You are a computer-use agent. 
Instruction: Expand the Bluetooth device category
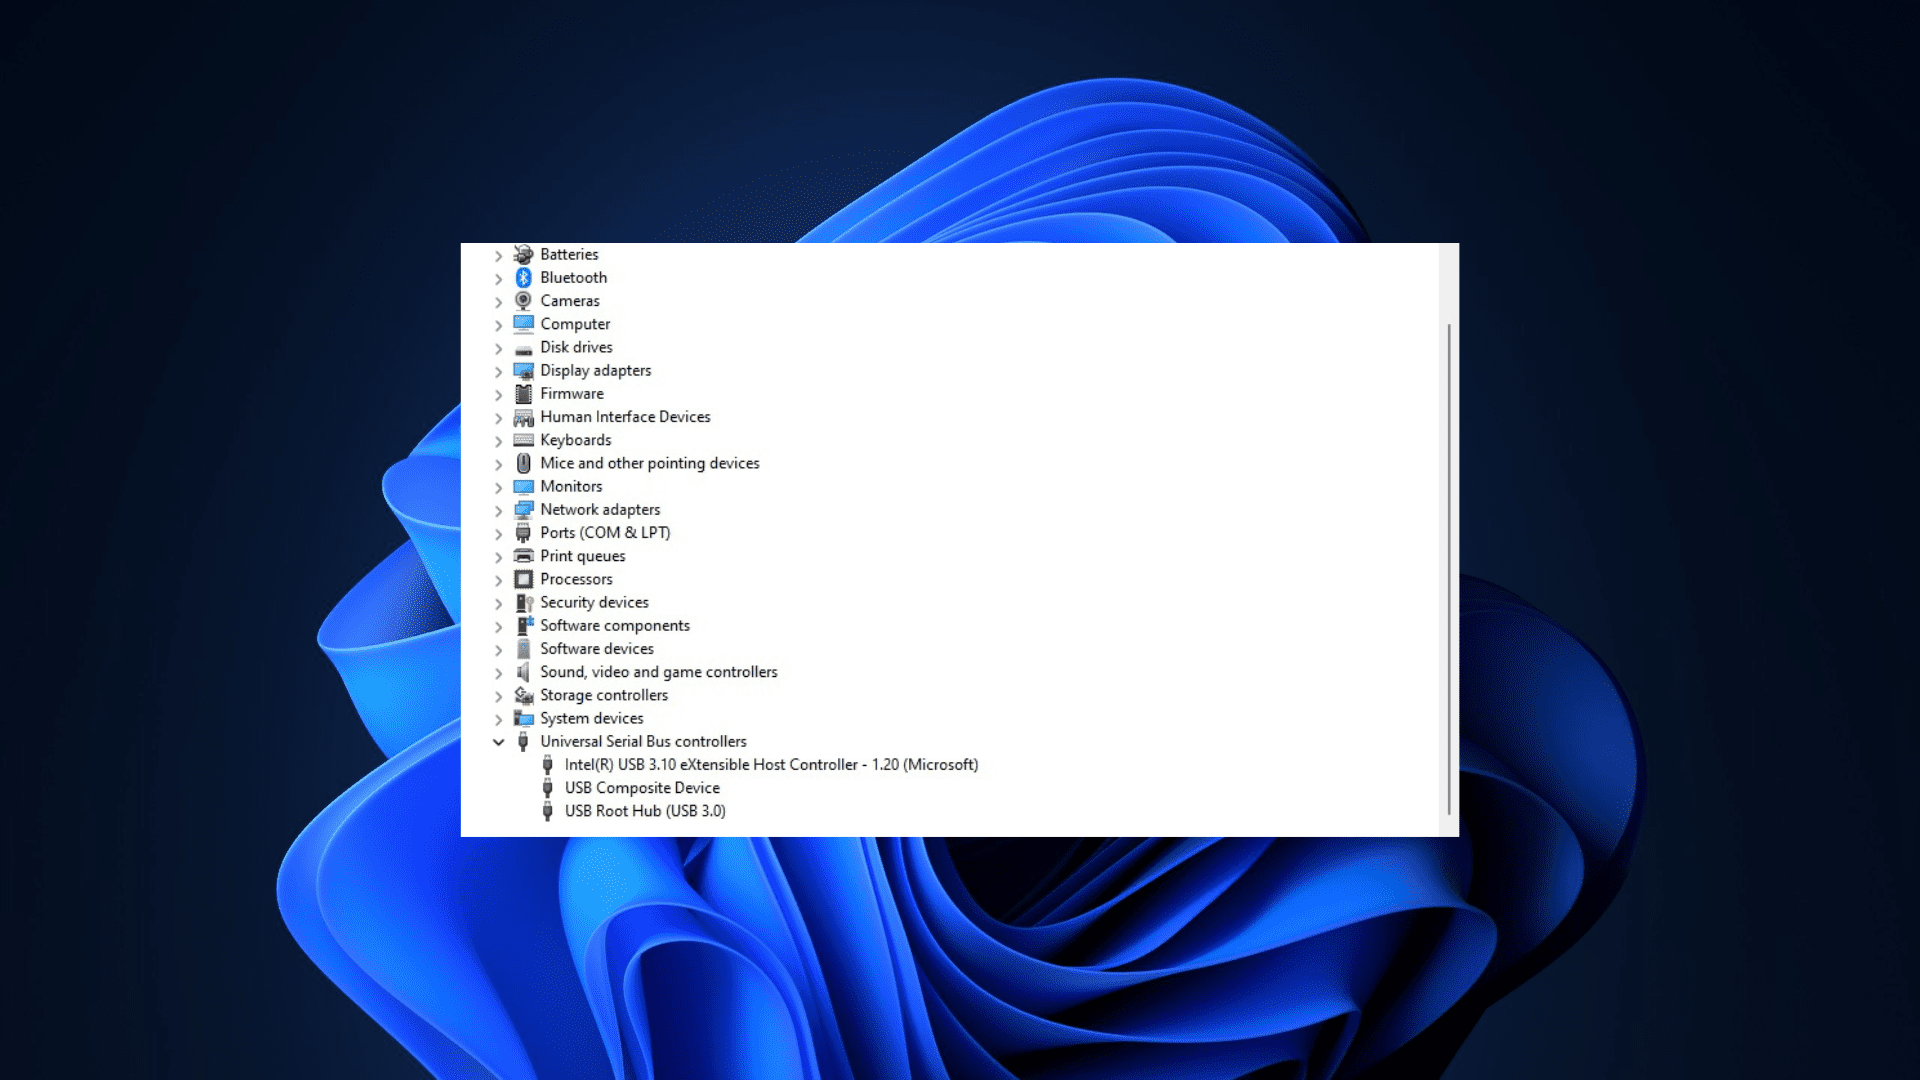click(498, 277)
